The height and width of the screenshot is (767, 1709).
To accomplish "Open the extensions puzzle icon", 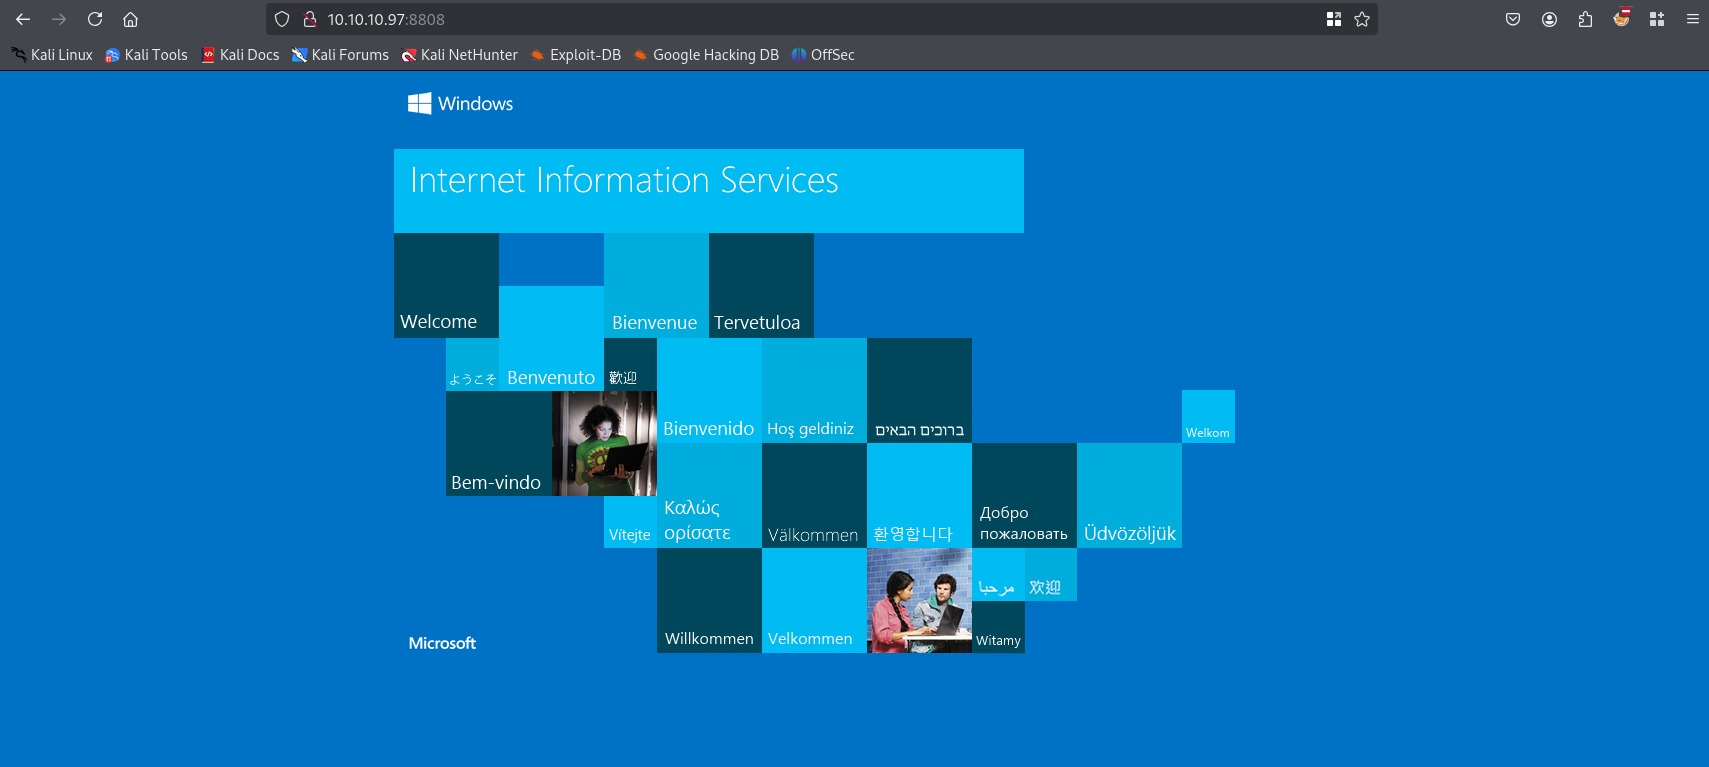I will tap(1585, 19).
